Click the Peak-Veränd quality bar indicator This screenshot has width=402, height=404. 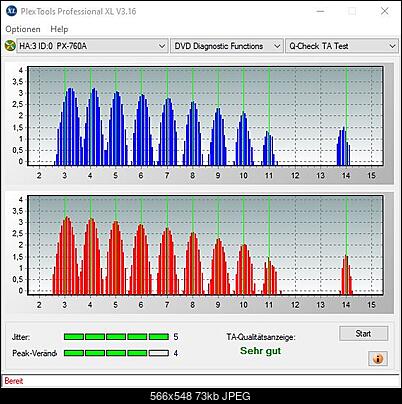click(x=116, y=353)
